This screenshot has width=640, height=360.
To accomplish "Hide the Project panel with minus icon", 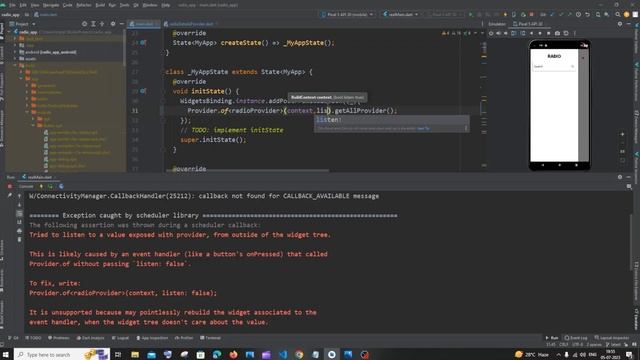I will [x=122, y=24].
